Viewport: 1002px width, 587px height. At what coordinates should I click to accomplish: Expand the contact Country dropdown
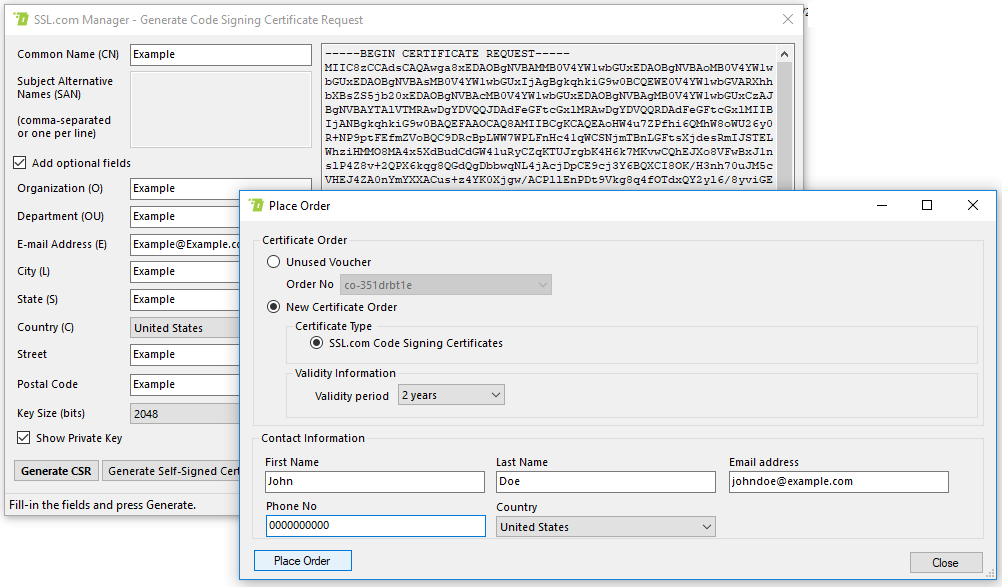(605, 527)
